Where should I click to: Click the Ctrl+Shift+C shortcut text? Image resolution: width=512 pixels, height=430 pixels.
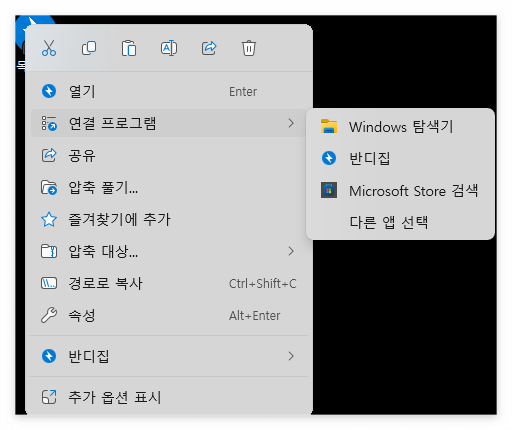click(263, 284)
